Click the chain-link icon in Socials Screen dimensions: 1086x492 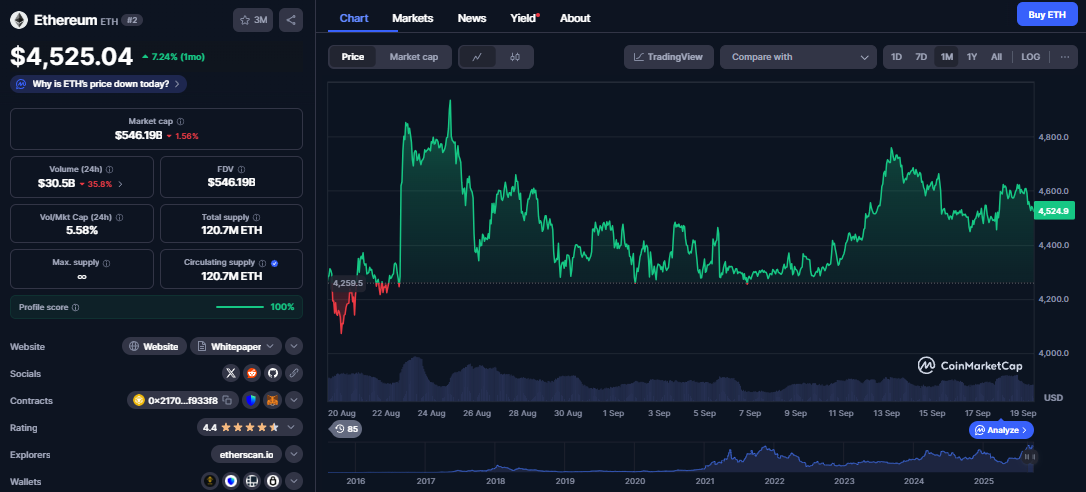[x=294, y=374]
